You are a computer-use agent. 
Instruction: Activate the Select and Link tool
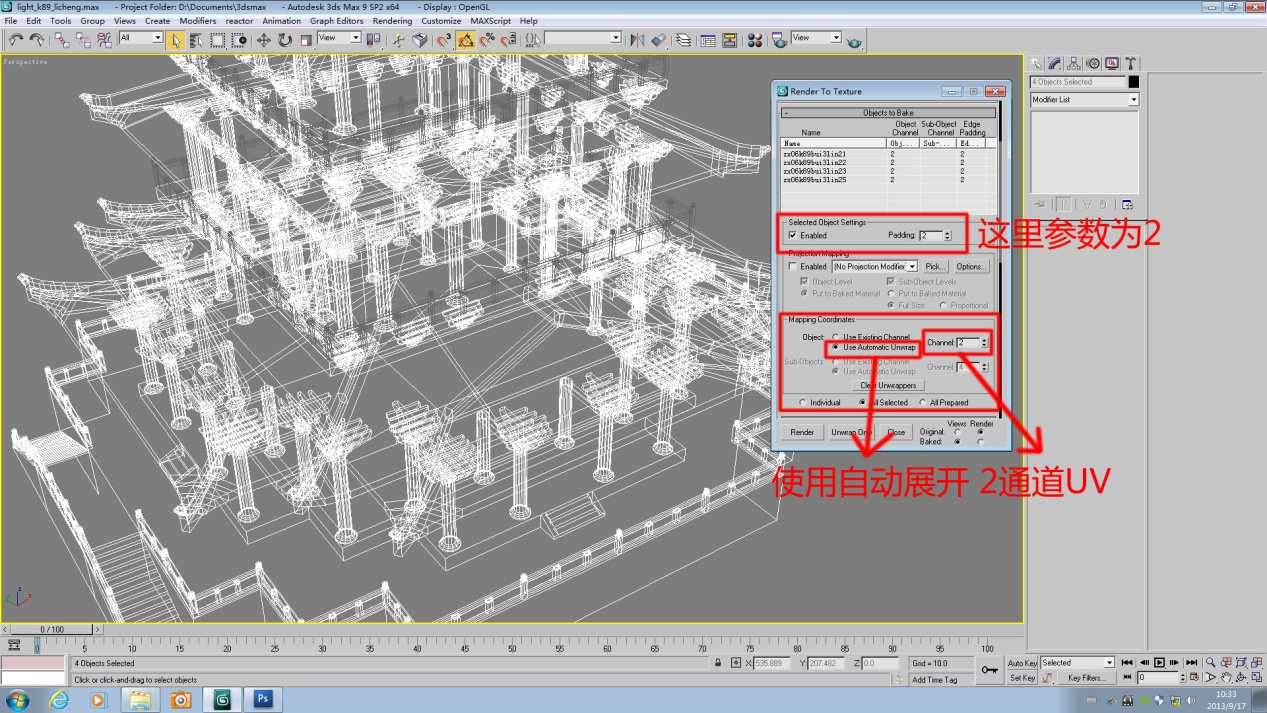(62, 40)
